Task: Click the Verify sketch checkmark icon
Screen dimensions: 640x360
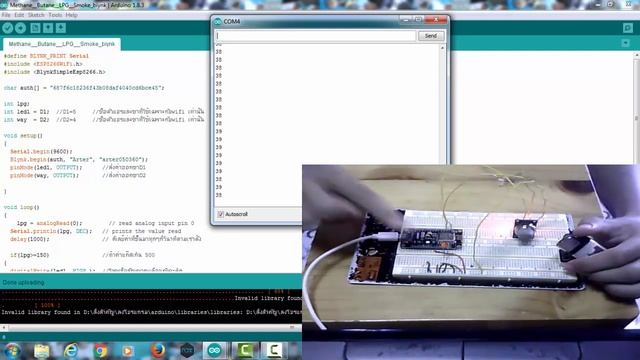Action: coord(7,28)
